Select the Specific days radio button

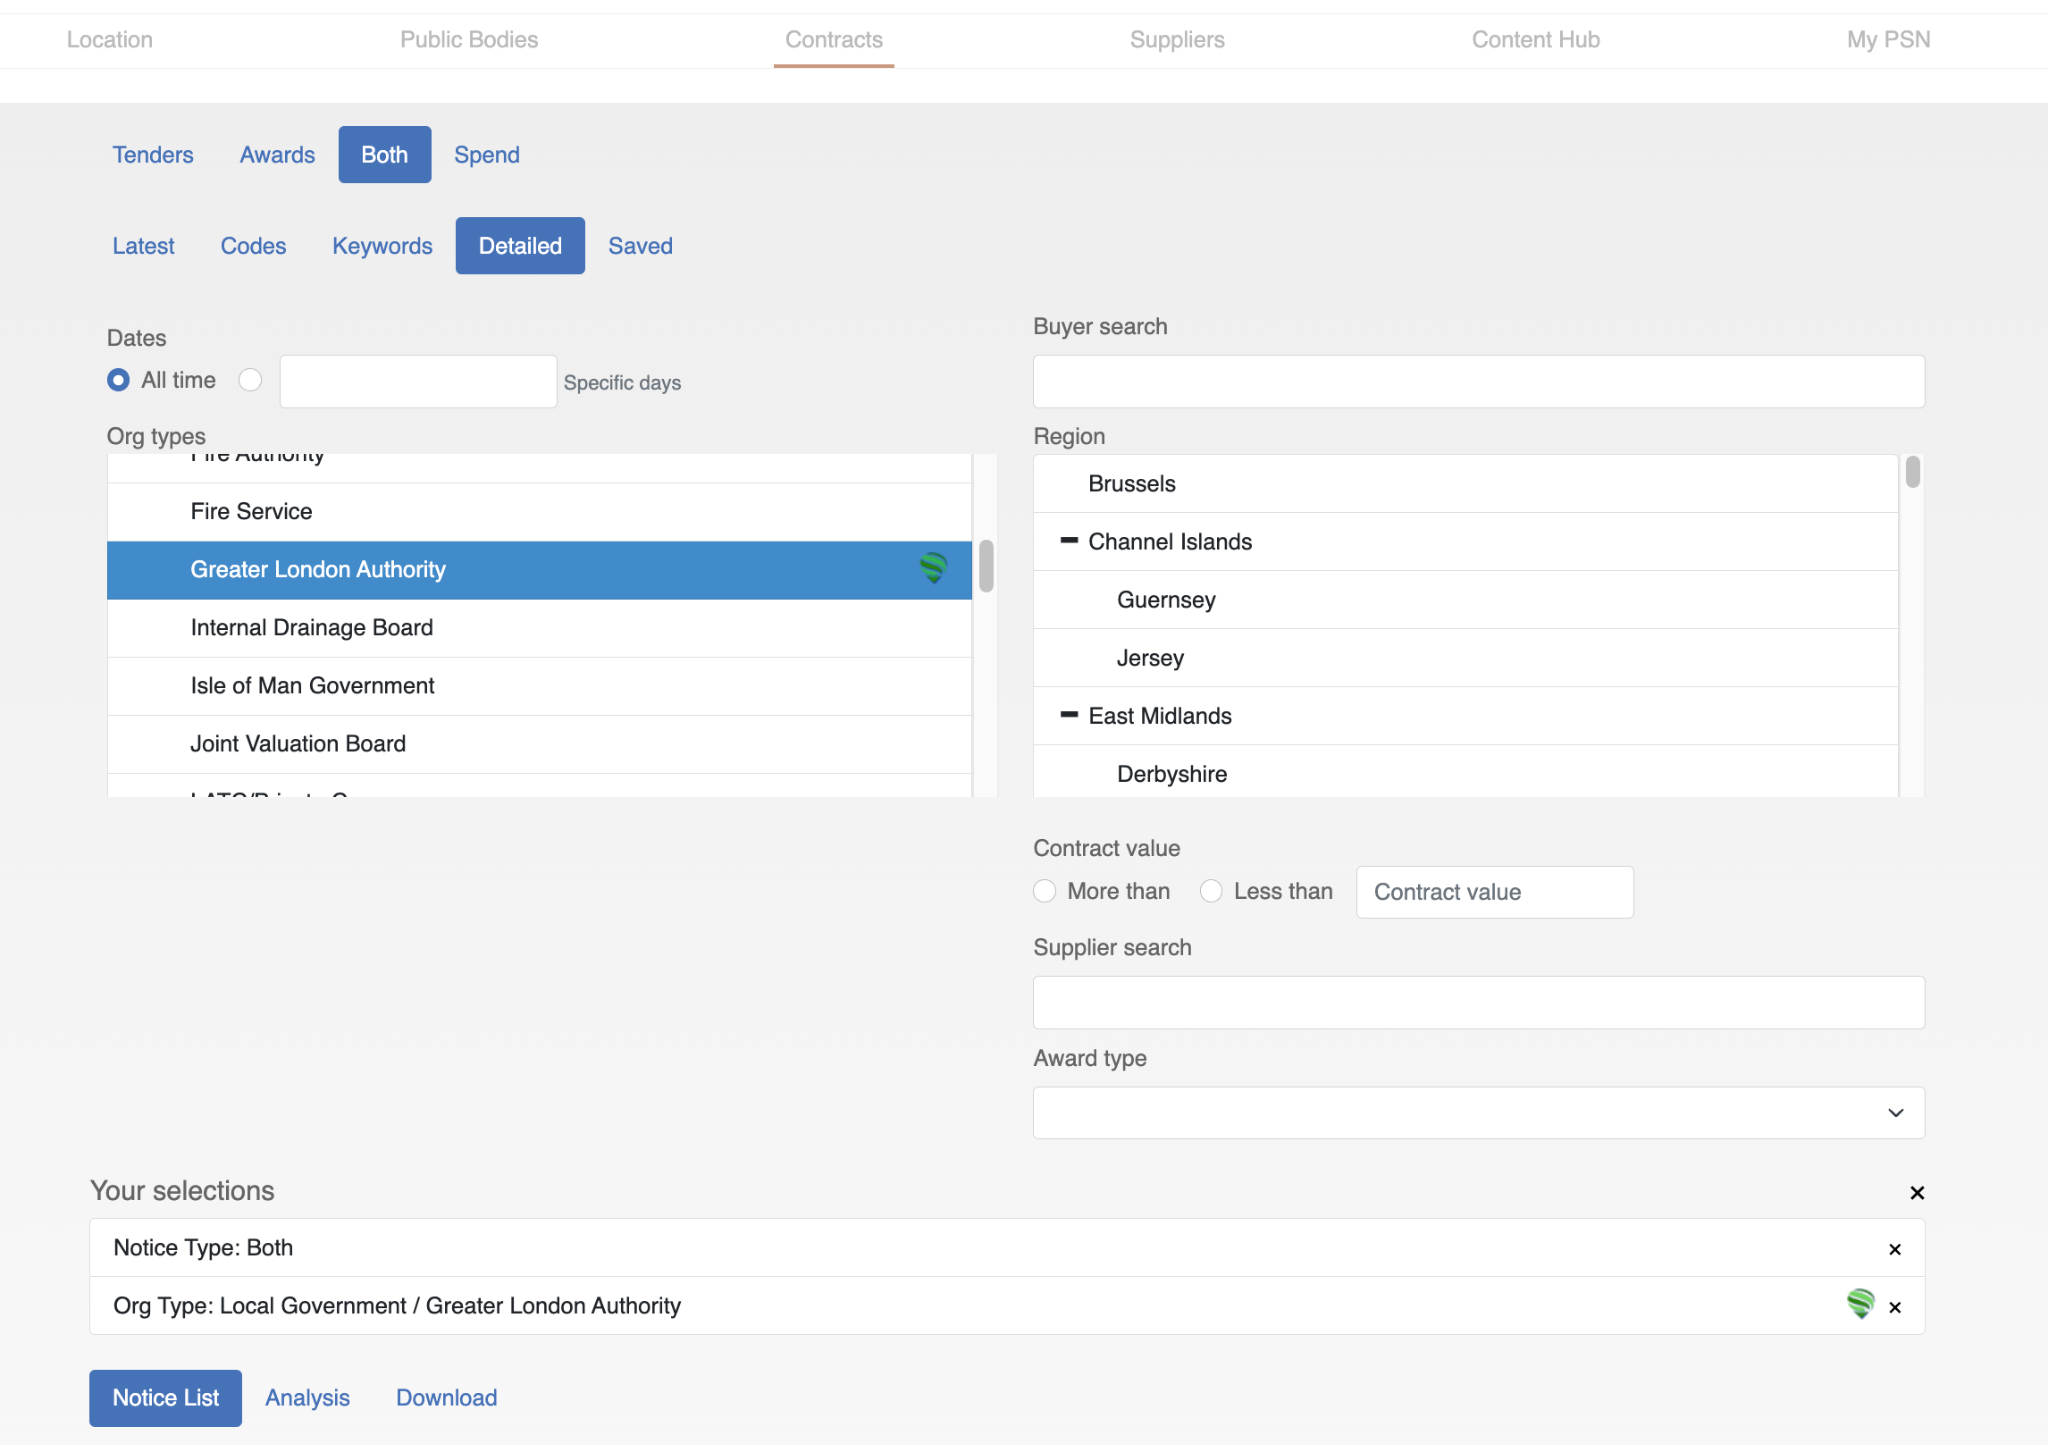(250, 380)
